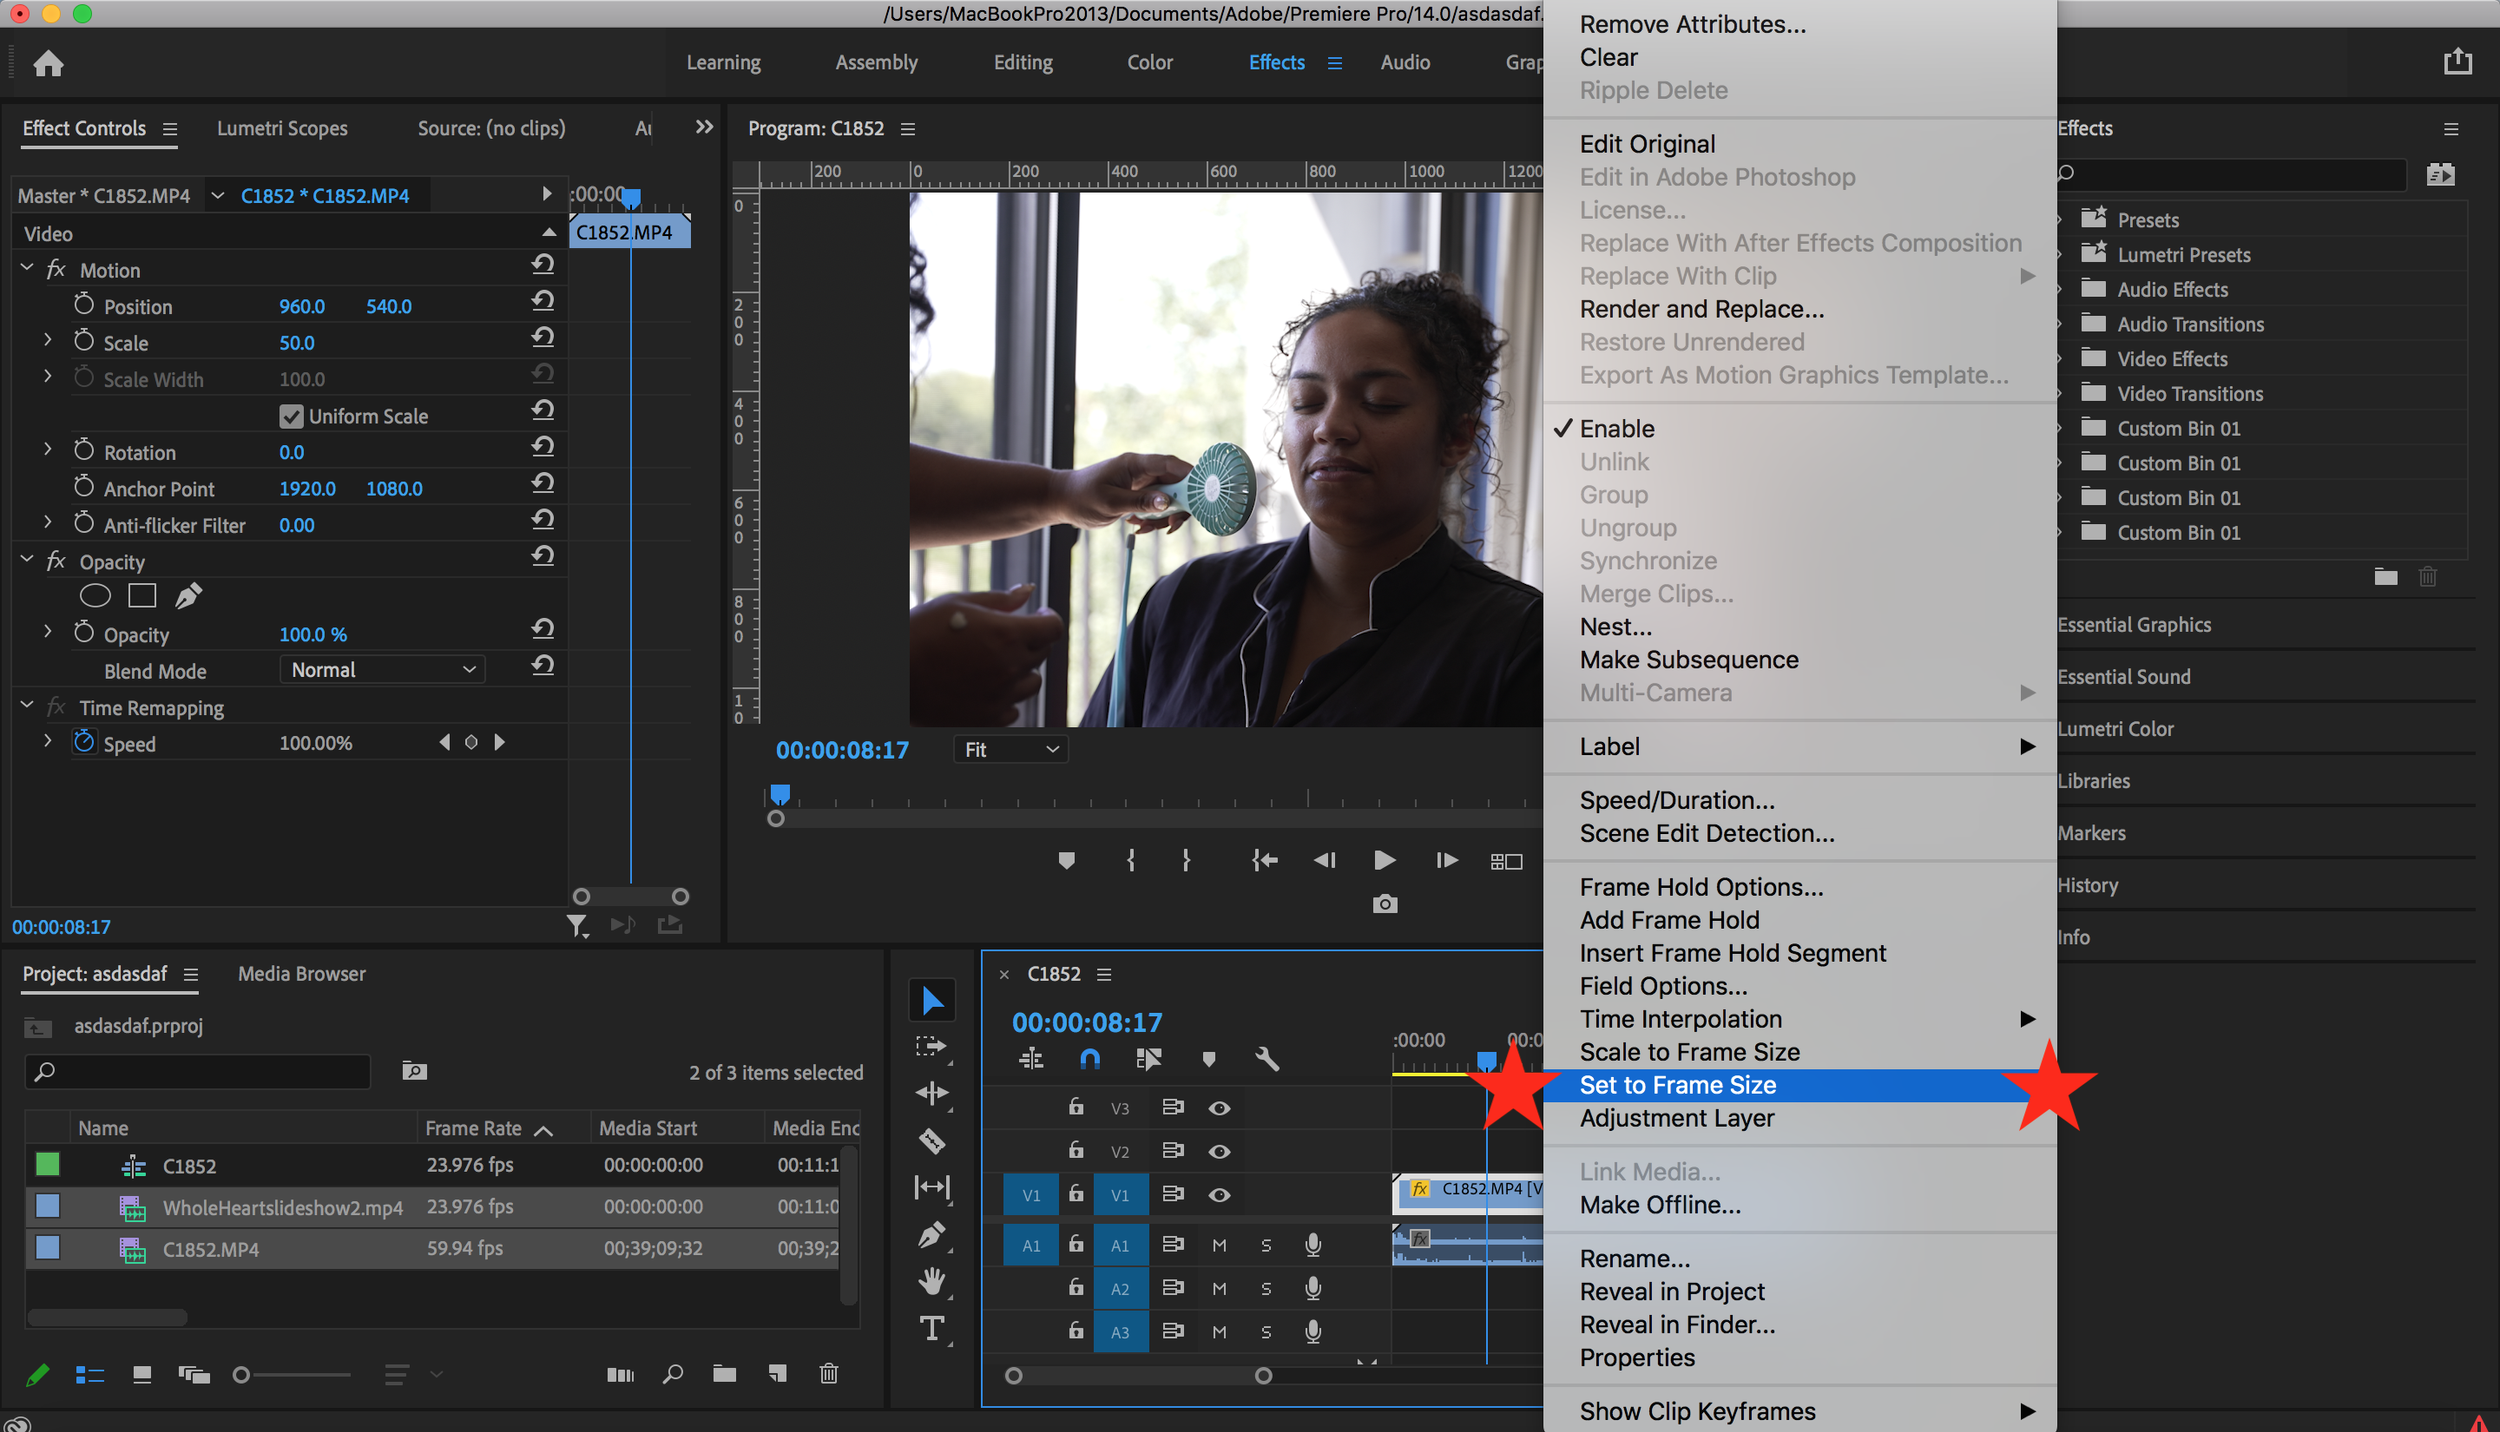This screenshot has height=1432, width=2500.
Task: Expand Time Interpolation submenu
Action: tap(1800, 1019)
